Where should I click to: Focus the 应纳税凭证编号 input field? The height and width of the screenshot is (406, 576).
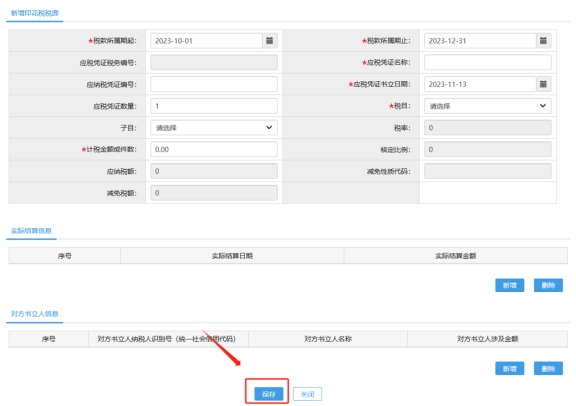(214, 84)
